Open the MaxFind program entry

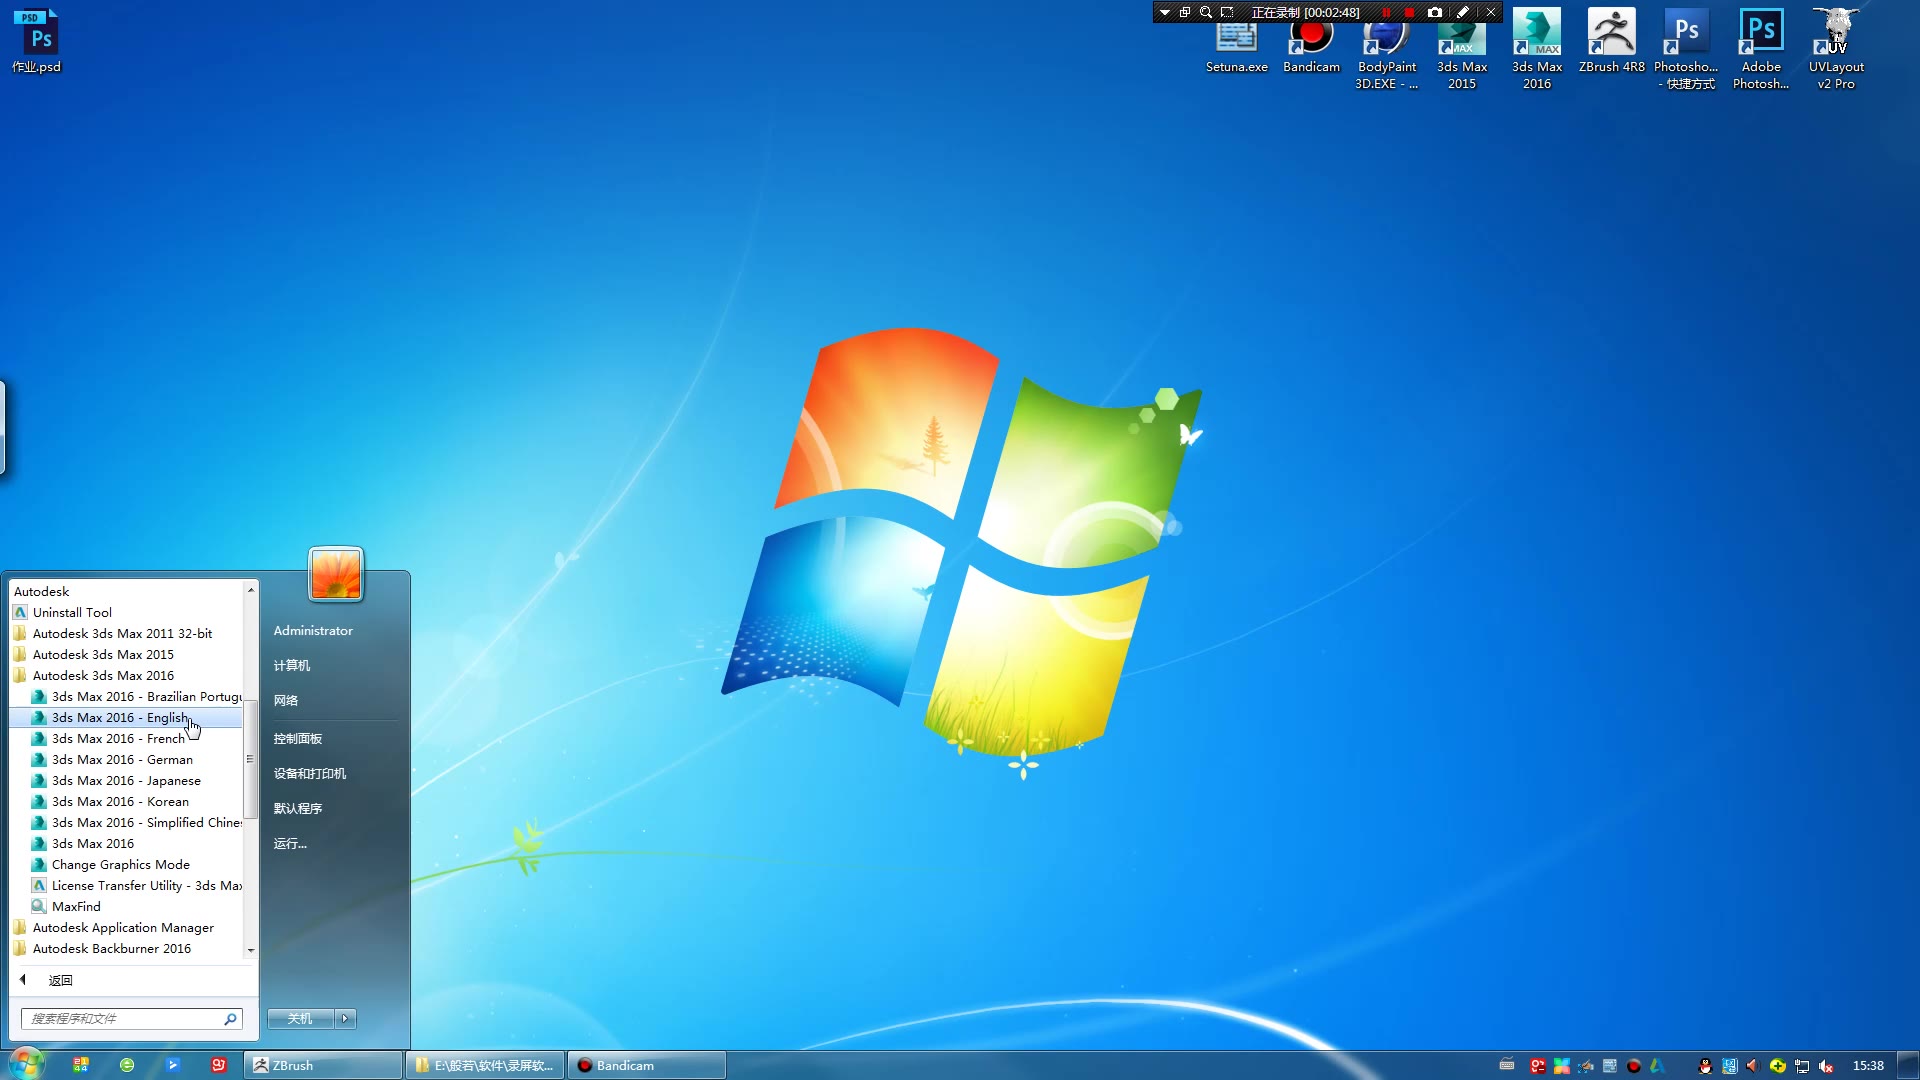126,906
